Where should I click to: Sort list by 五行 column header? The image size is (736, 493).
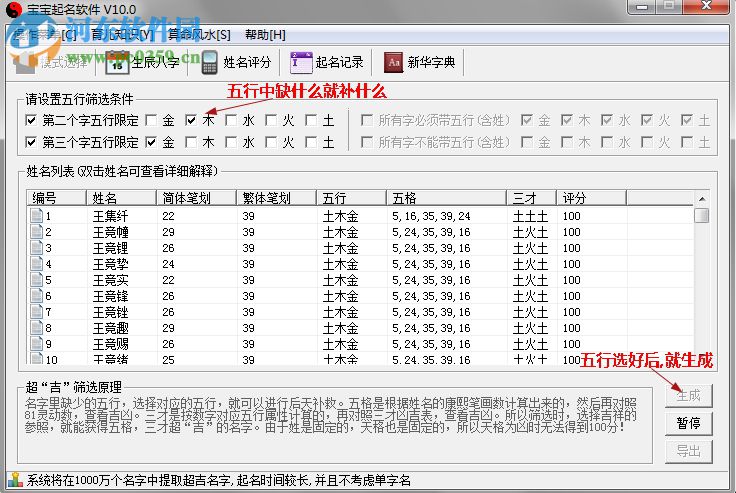coord(351,198)
